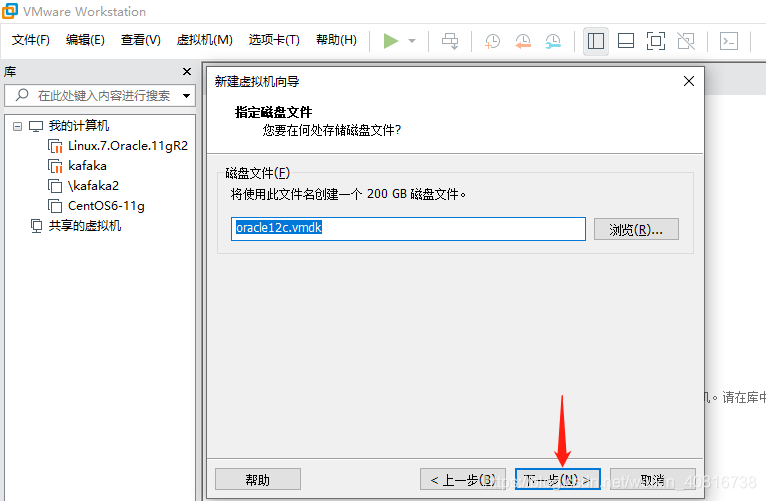Open the 虚拟机(M) menu
This screenshot has width=766, height=501.
coord(204,40)
